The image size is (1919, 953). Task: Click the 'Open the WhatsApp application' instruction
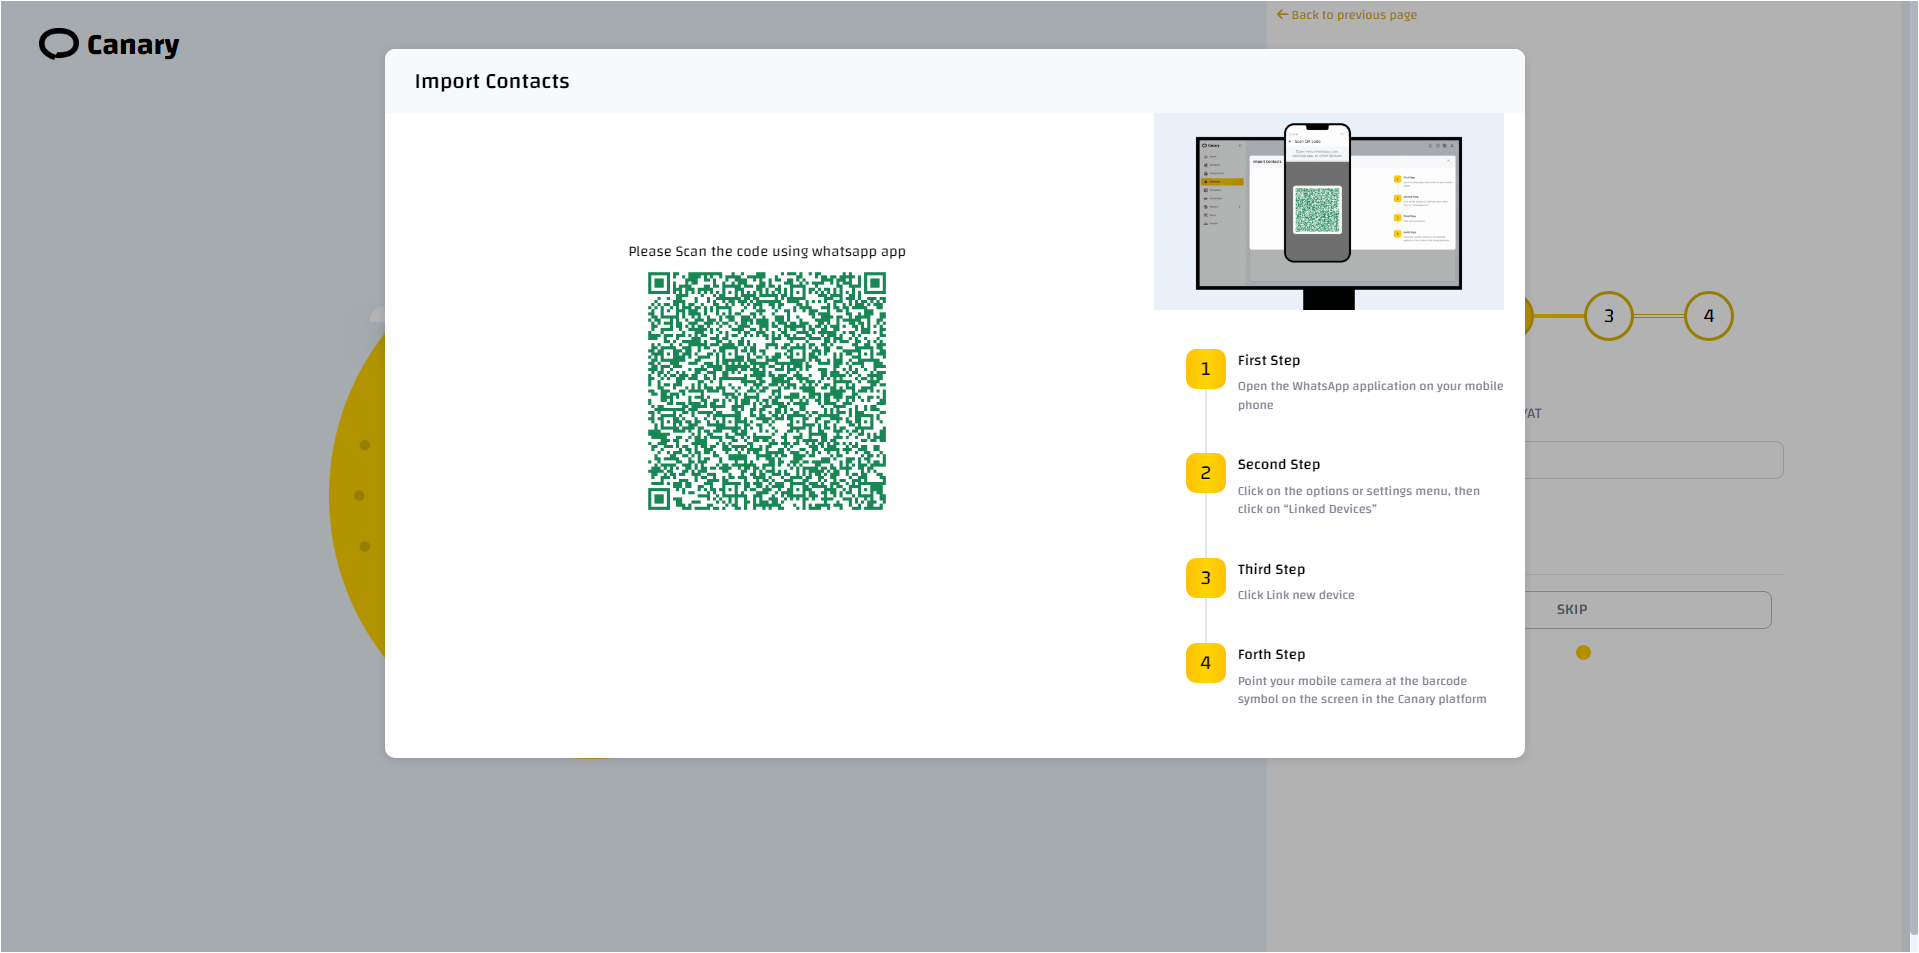(x=1370, y=395)
